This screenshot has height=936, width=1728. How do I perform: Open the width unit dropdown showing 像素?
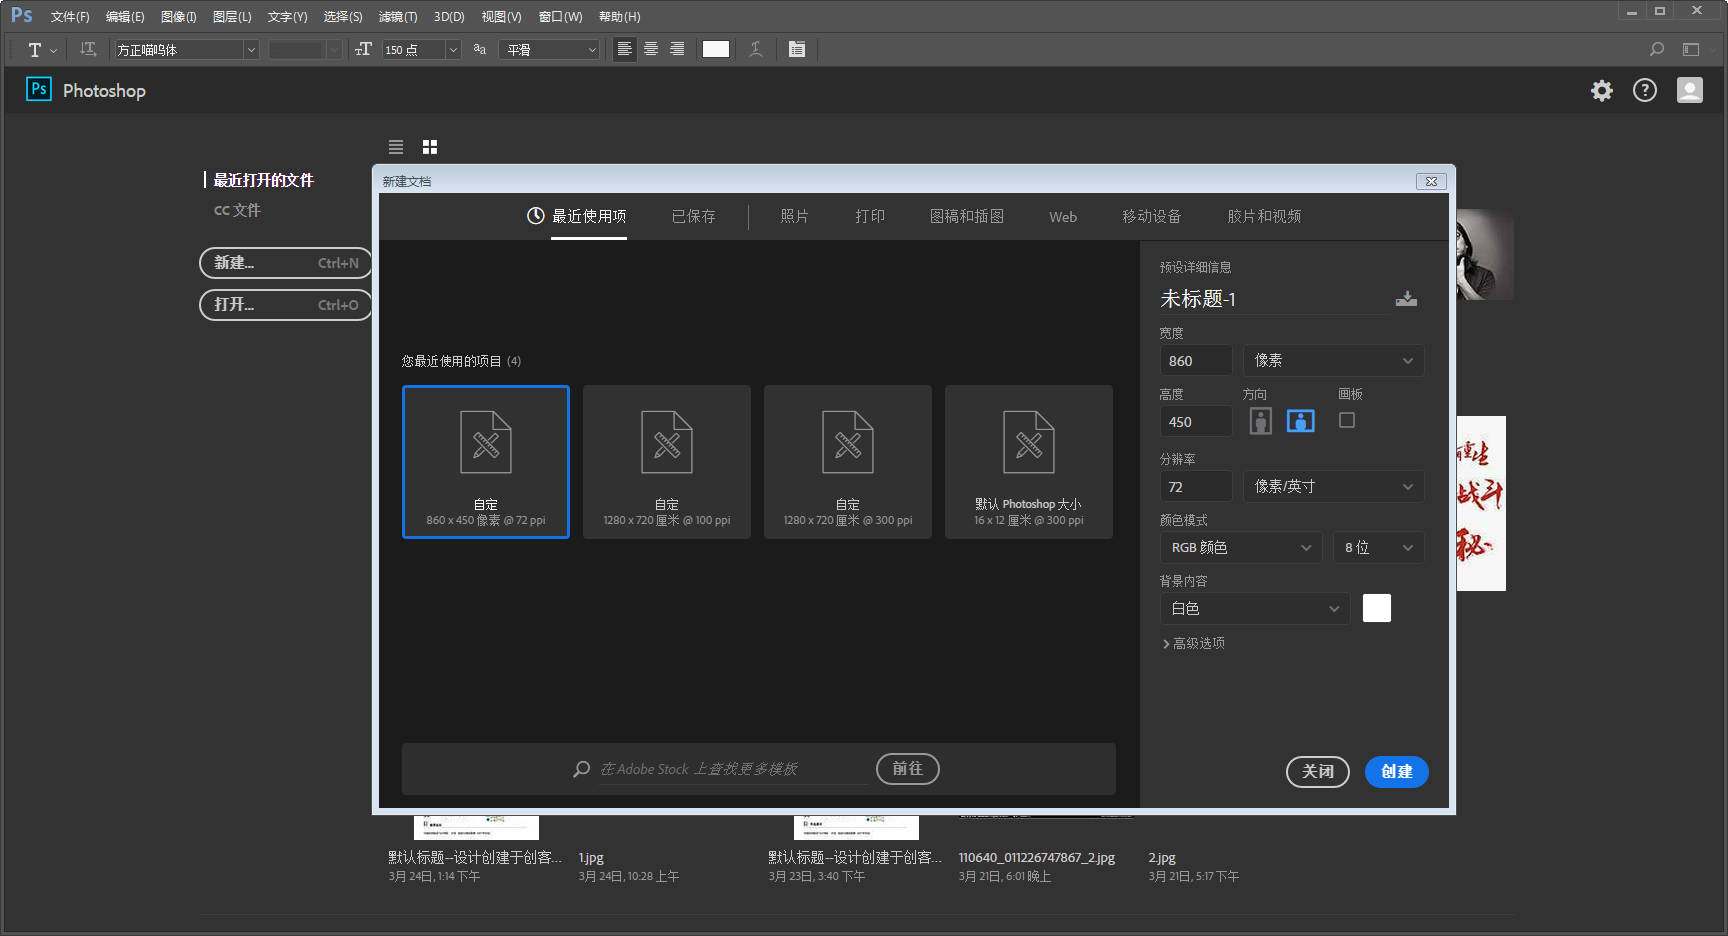click(x=1334, y=361)
